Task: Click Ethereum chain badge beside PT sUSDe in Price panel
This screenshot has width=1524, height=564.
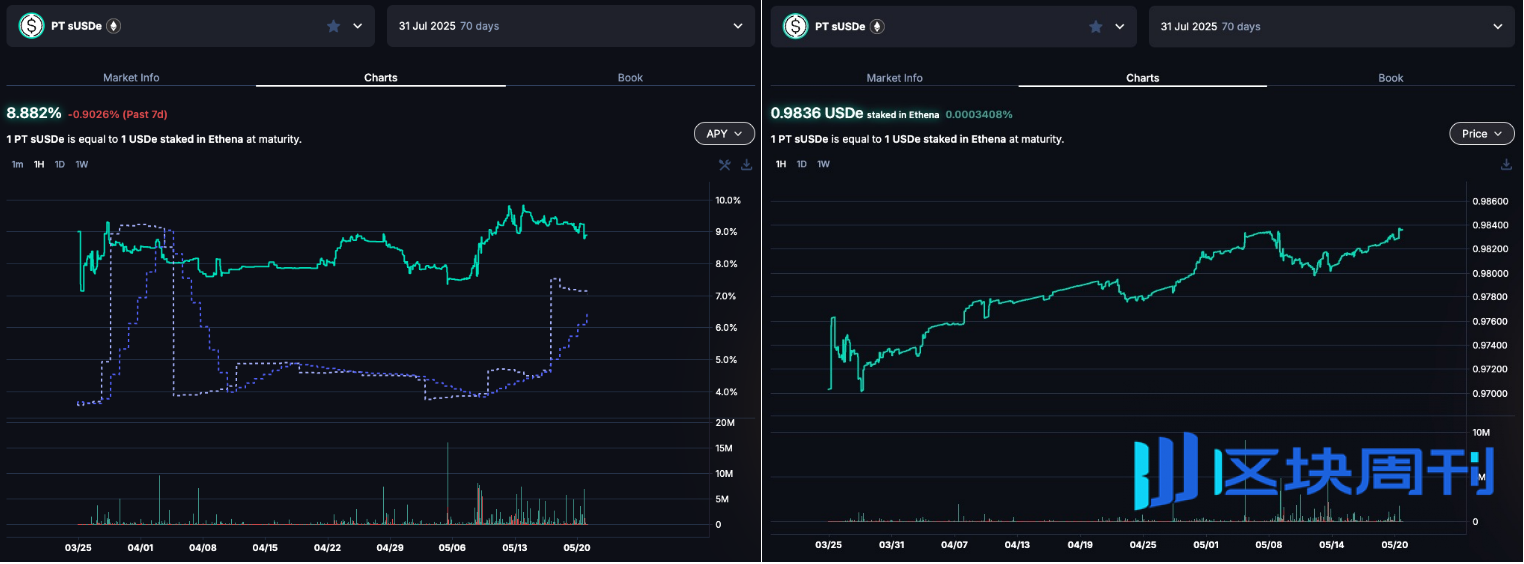Action: pos(877,26)
